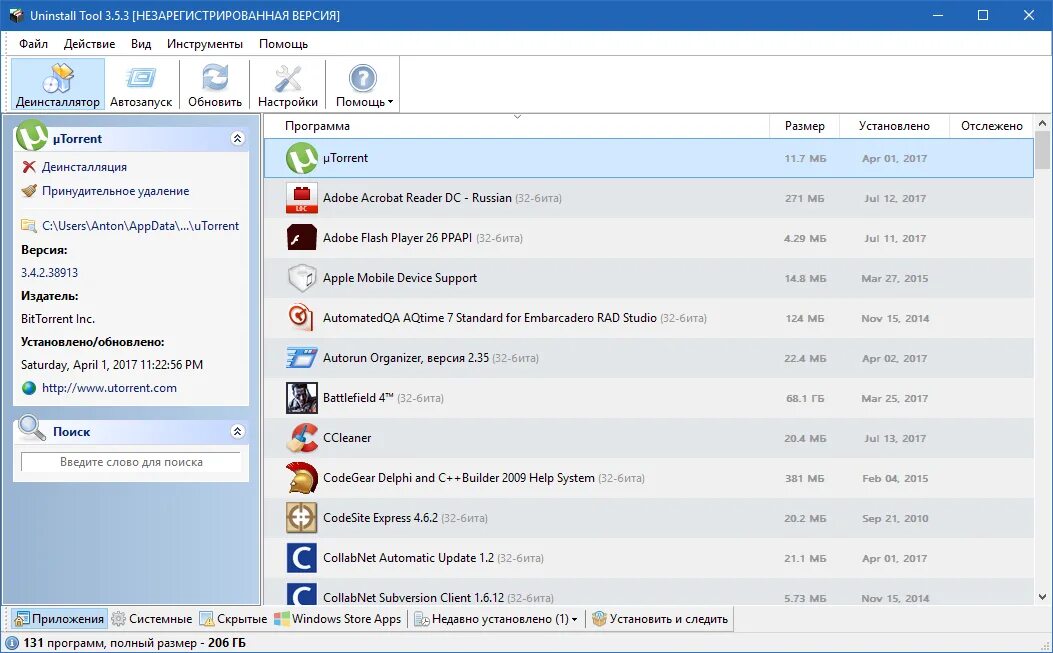Select the Autorun Organizer icon
Image resolution: width=1053 pixels, height=653 pixels.
(302, 358)
